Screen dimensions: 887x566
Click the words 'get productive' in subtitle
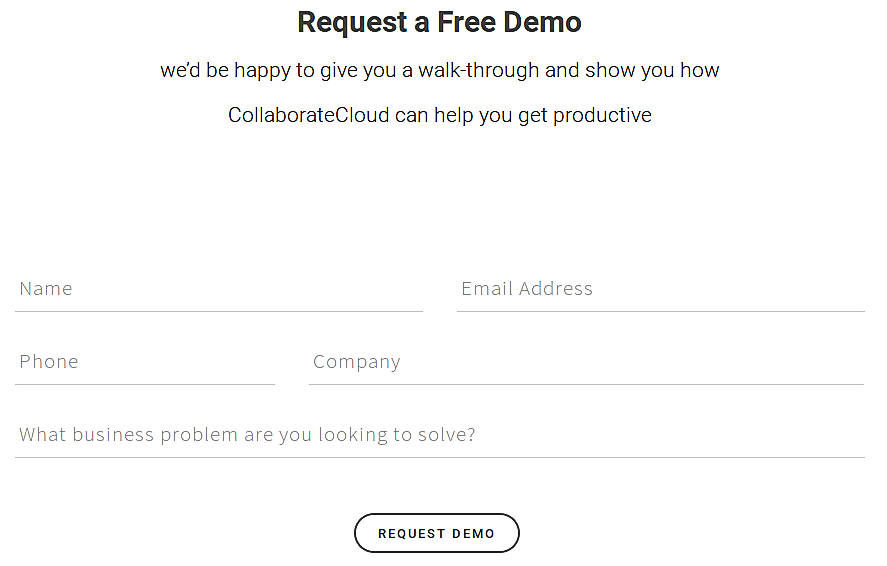585,115
